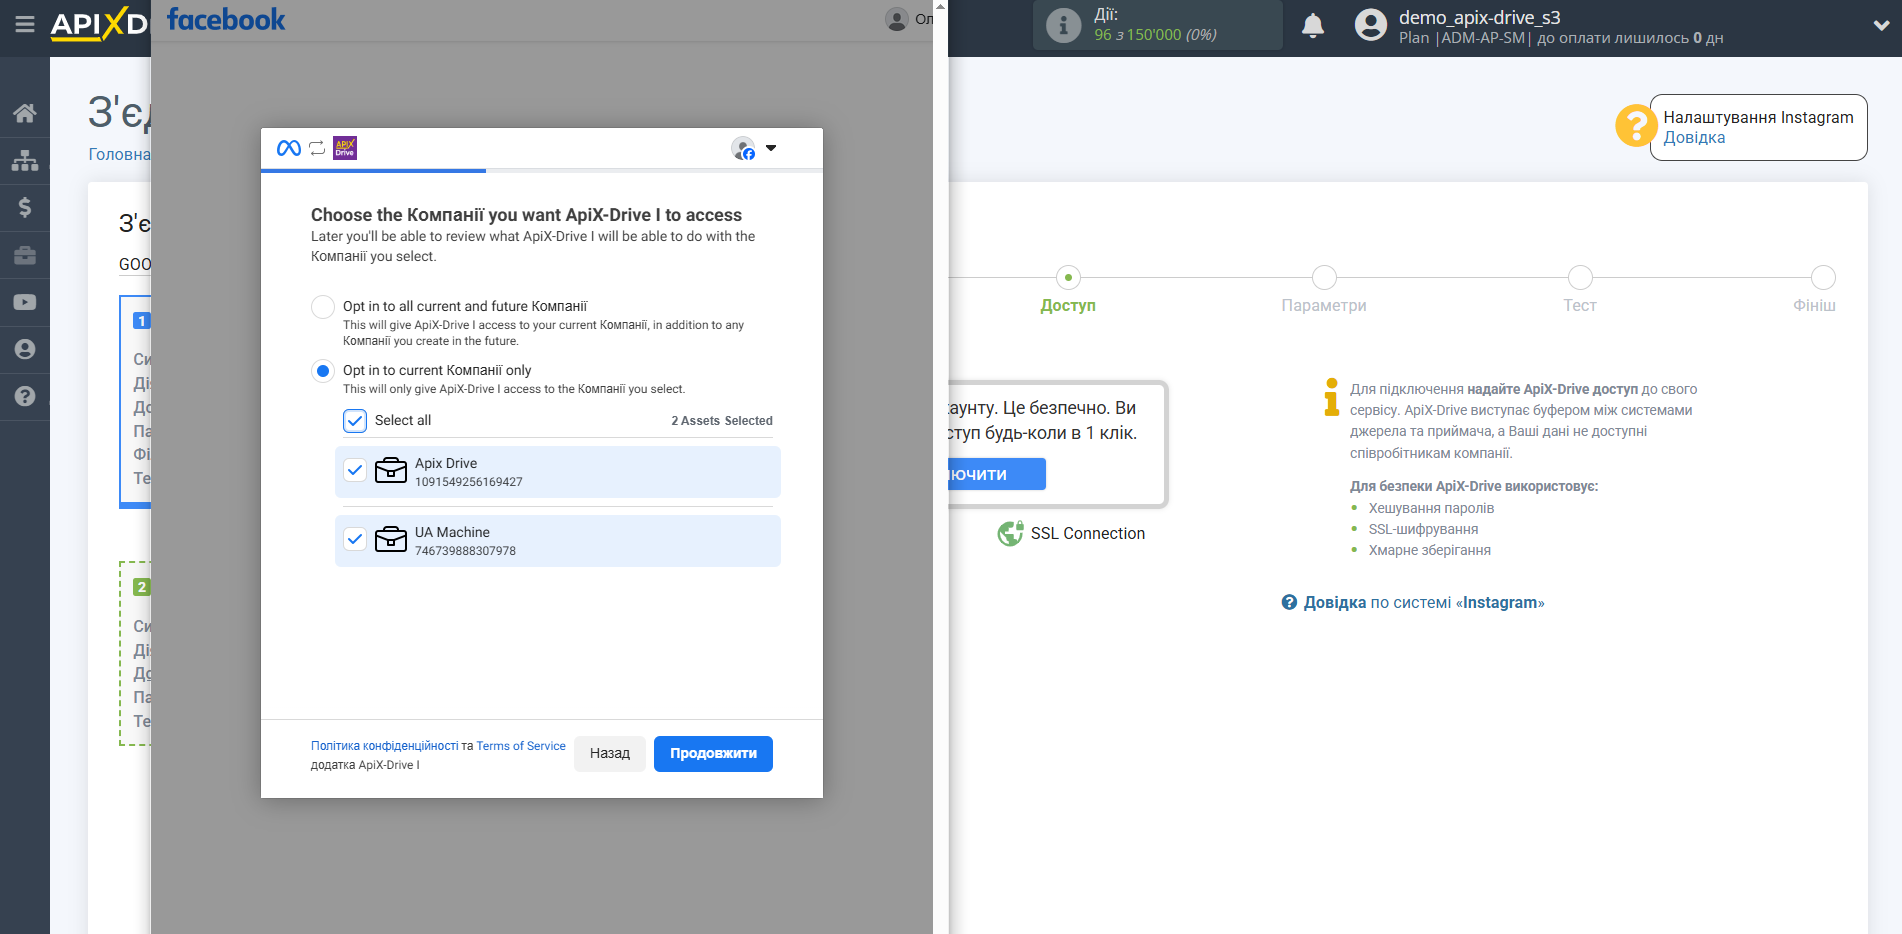
Task: Click the Назад button
Action: pos(609,754)
